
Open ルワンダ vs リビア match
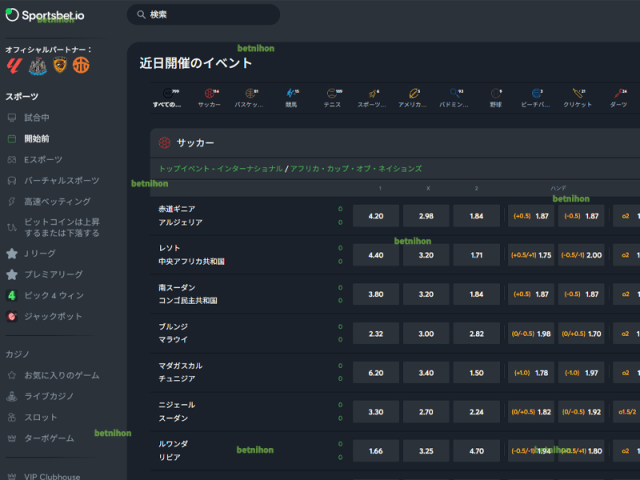point(173,451)
